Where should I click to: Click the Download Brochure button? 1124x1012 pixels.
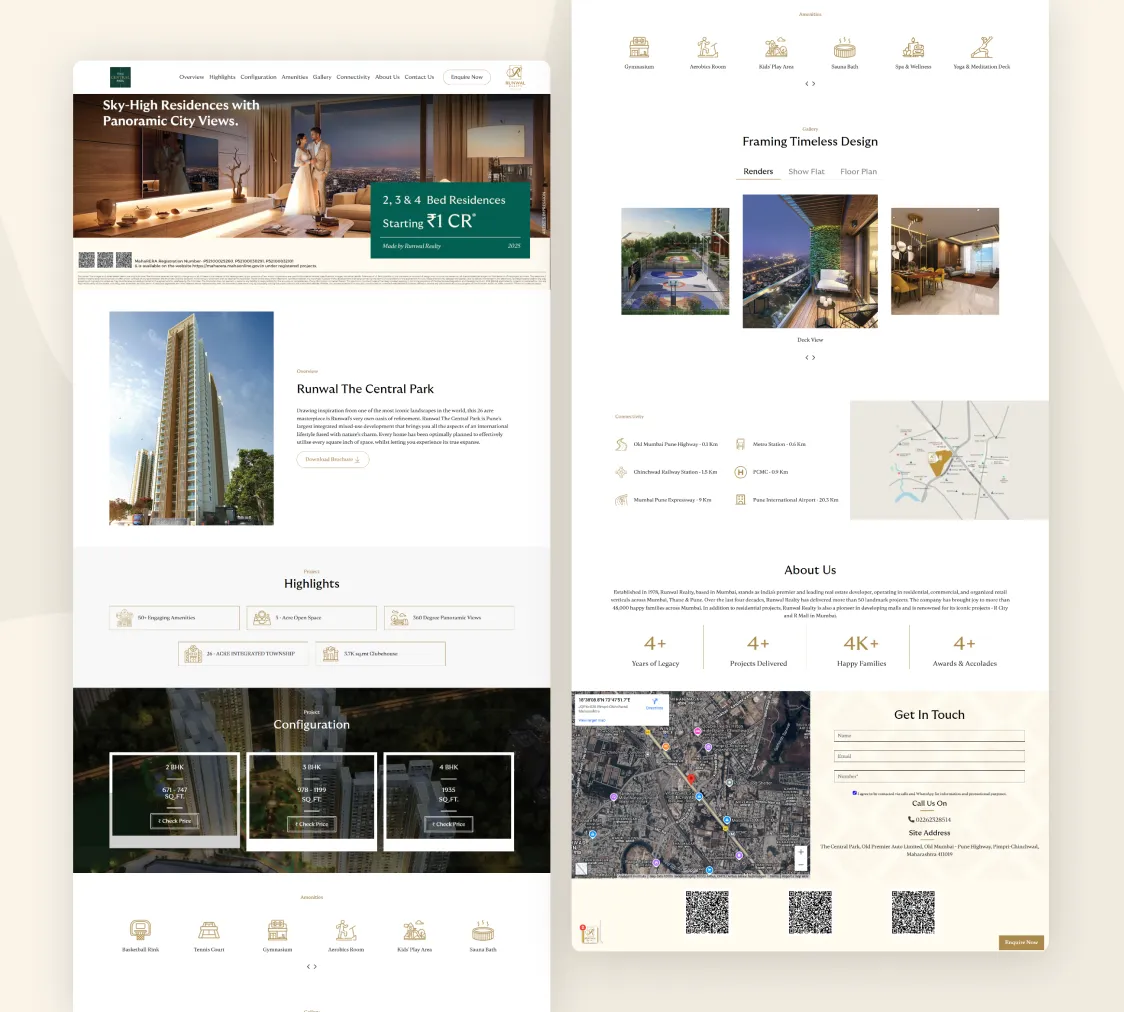pyautogui.click(x=332, y=460)
